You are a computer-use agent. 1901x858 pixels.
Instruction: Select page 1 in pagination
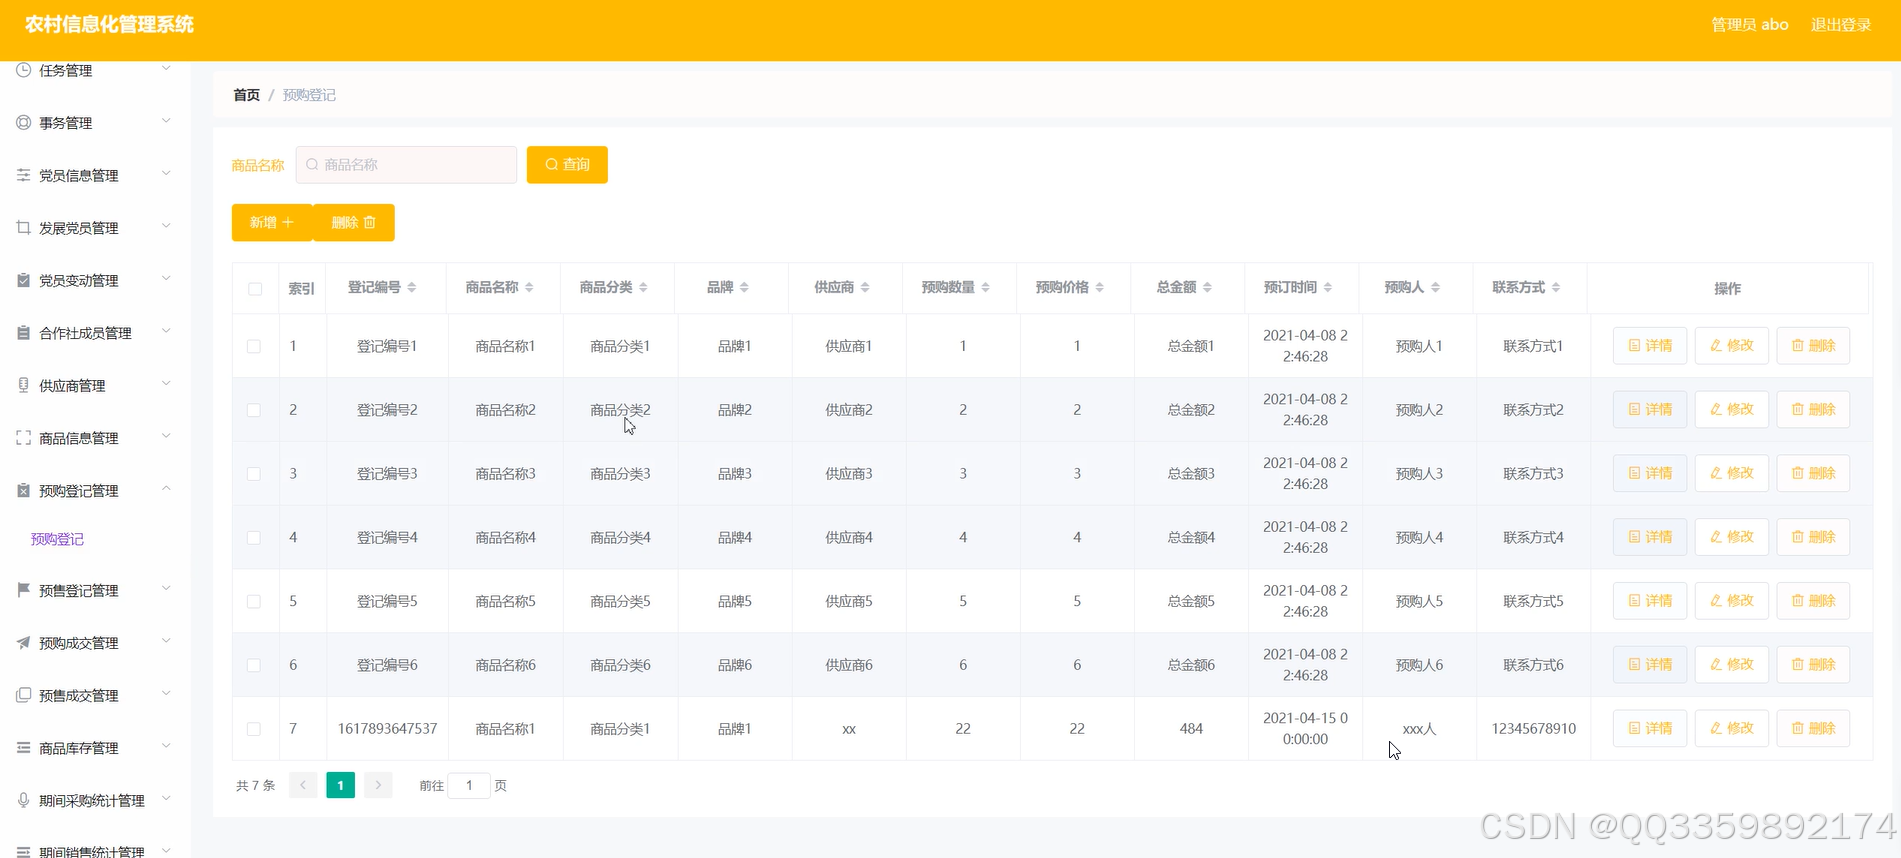coord(340,786)
